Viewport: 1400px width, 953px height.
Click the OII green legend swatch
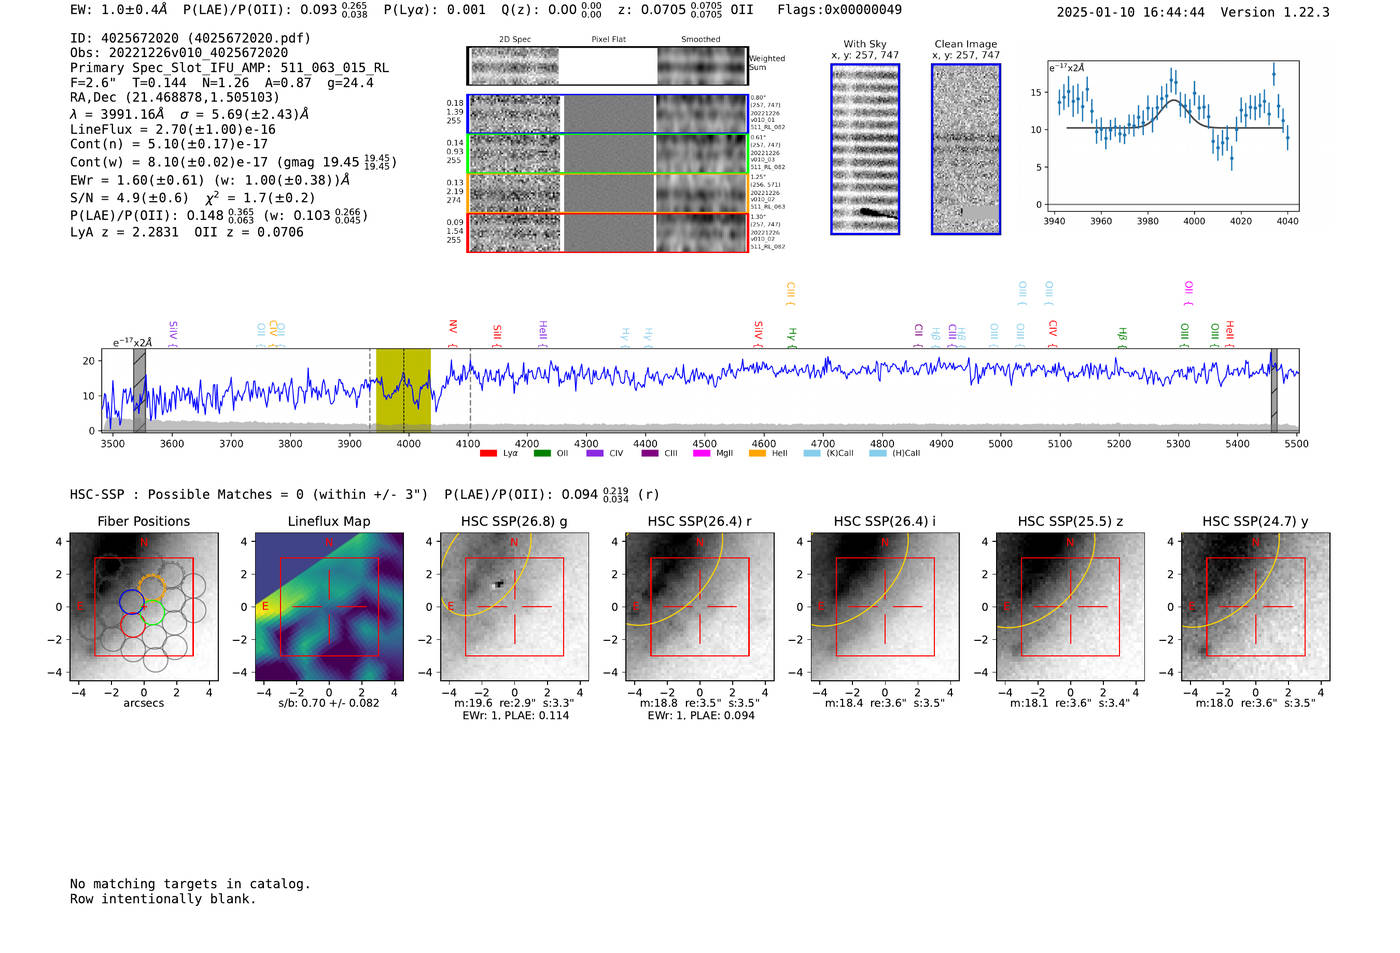(542, 454)
